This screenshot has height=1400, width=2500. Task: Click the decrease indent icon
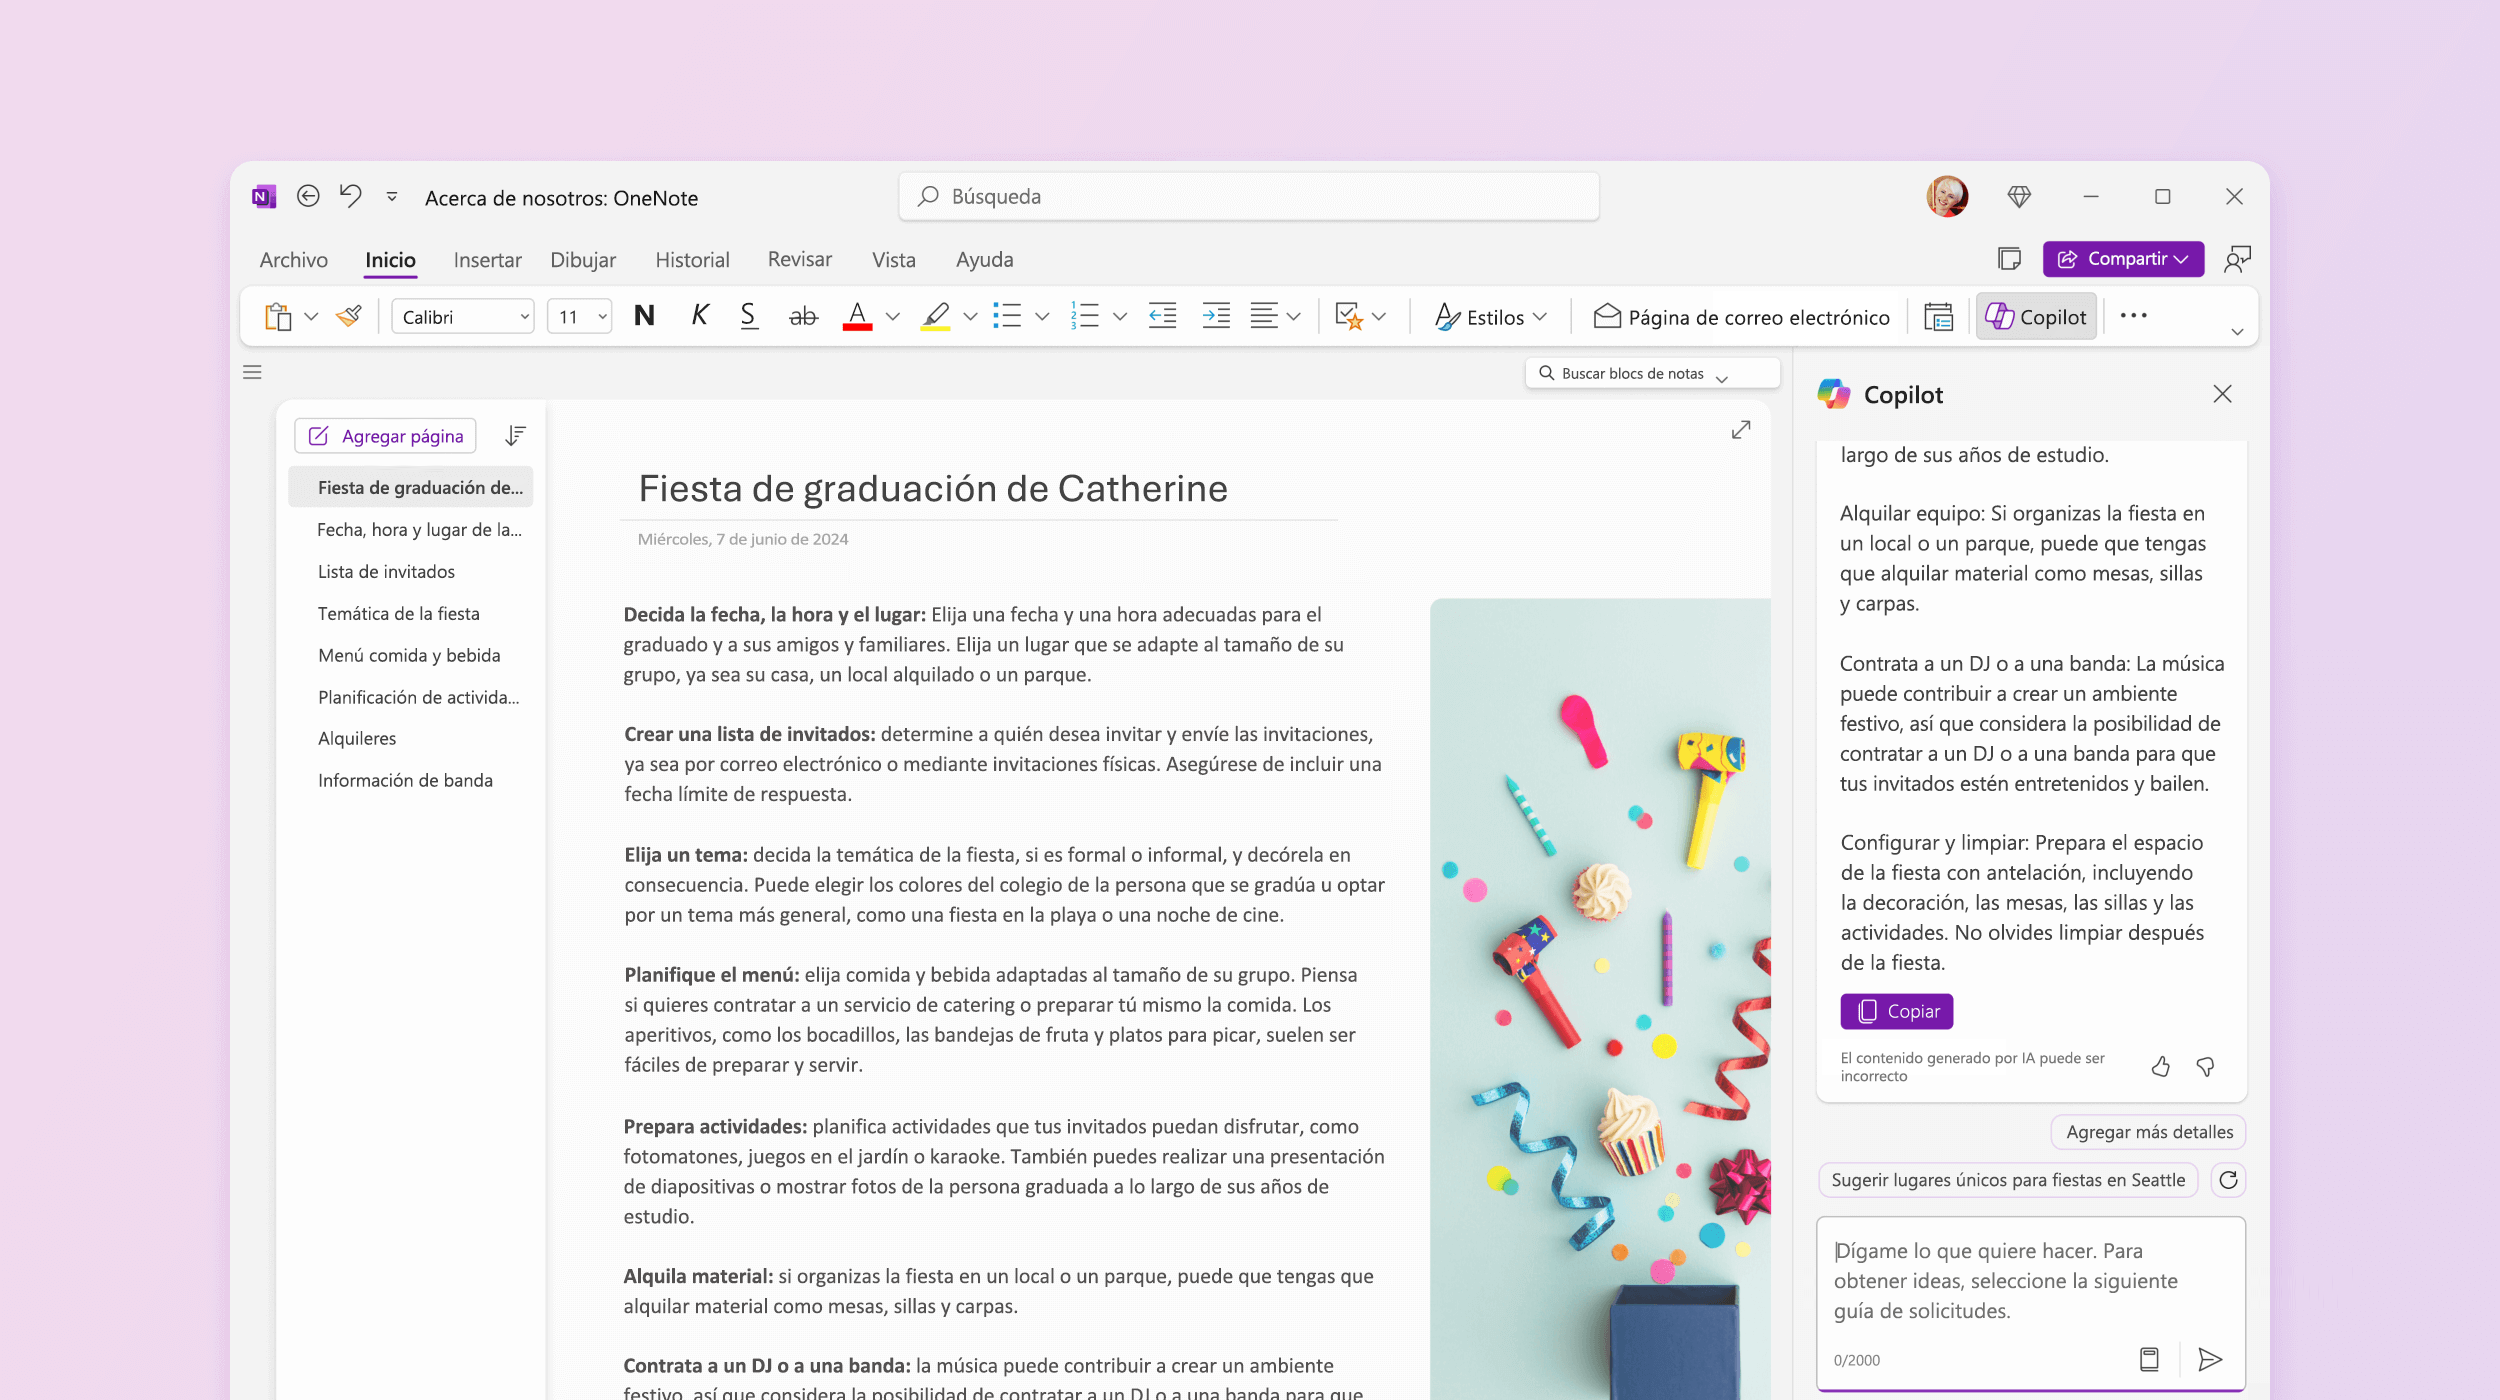tap(1162, 316)
